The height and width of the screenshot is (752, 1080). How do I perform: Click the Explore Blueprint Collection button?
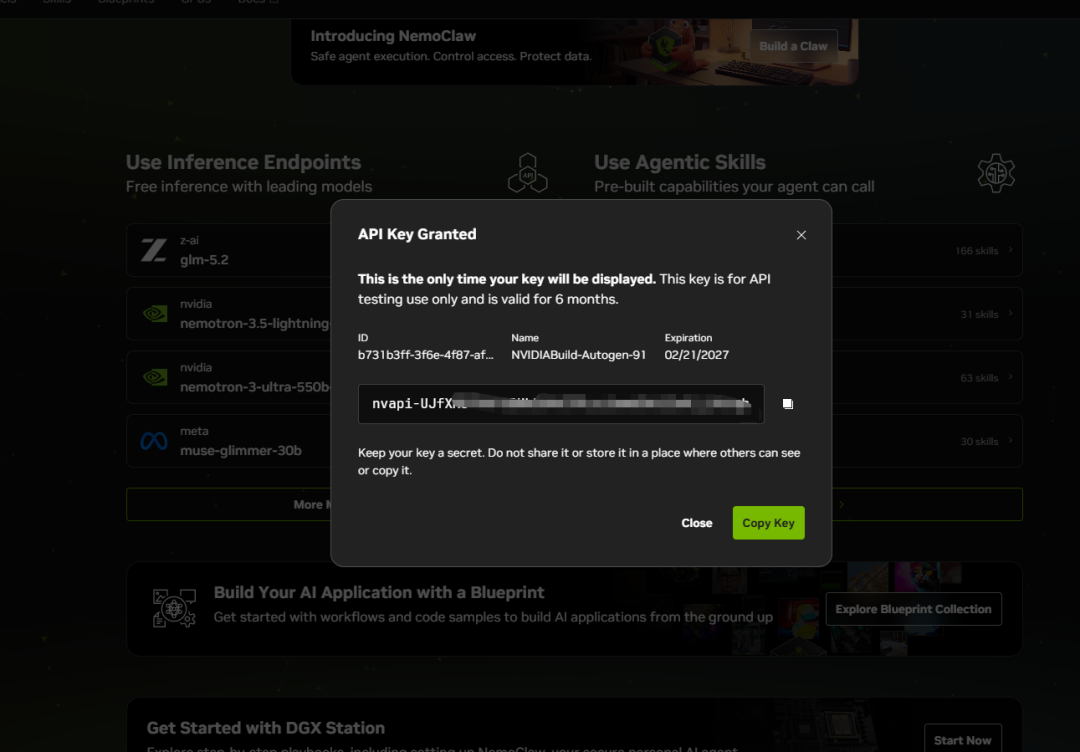(x=913, y=609)
